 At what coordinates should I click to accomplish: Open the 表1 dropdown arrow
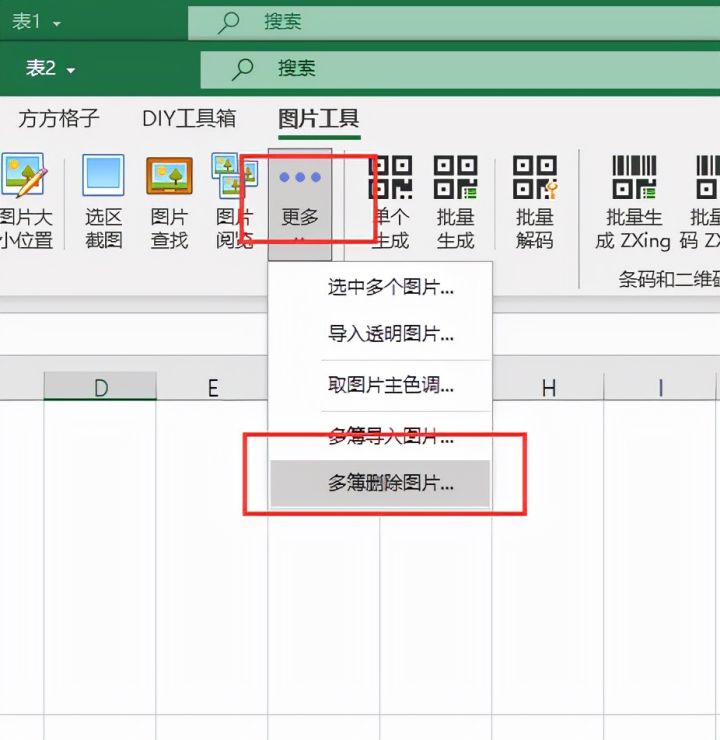pos(57,23)
